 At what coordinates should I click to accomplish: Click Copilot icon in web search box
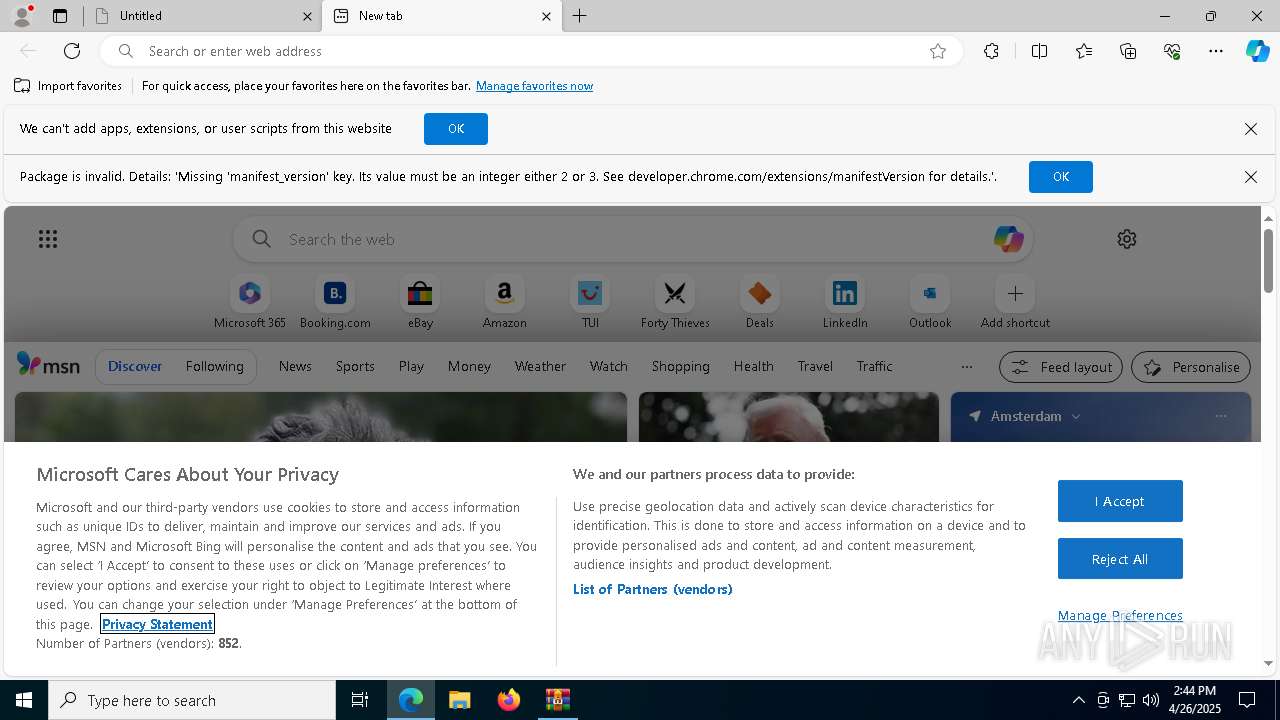pyautogui.click(x=1008, y=239)
